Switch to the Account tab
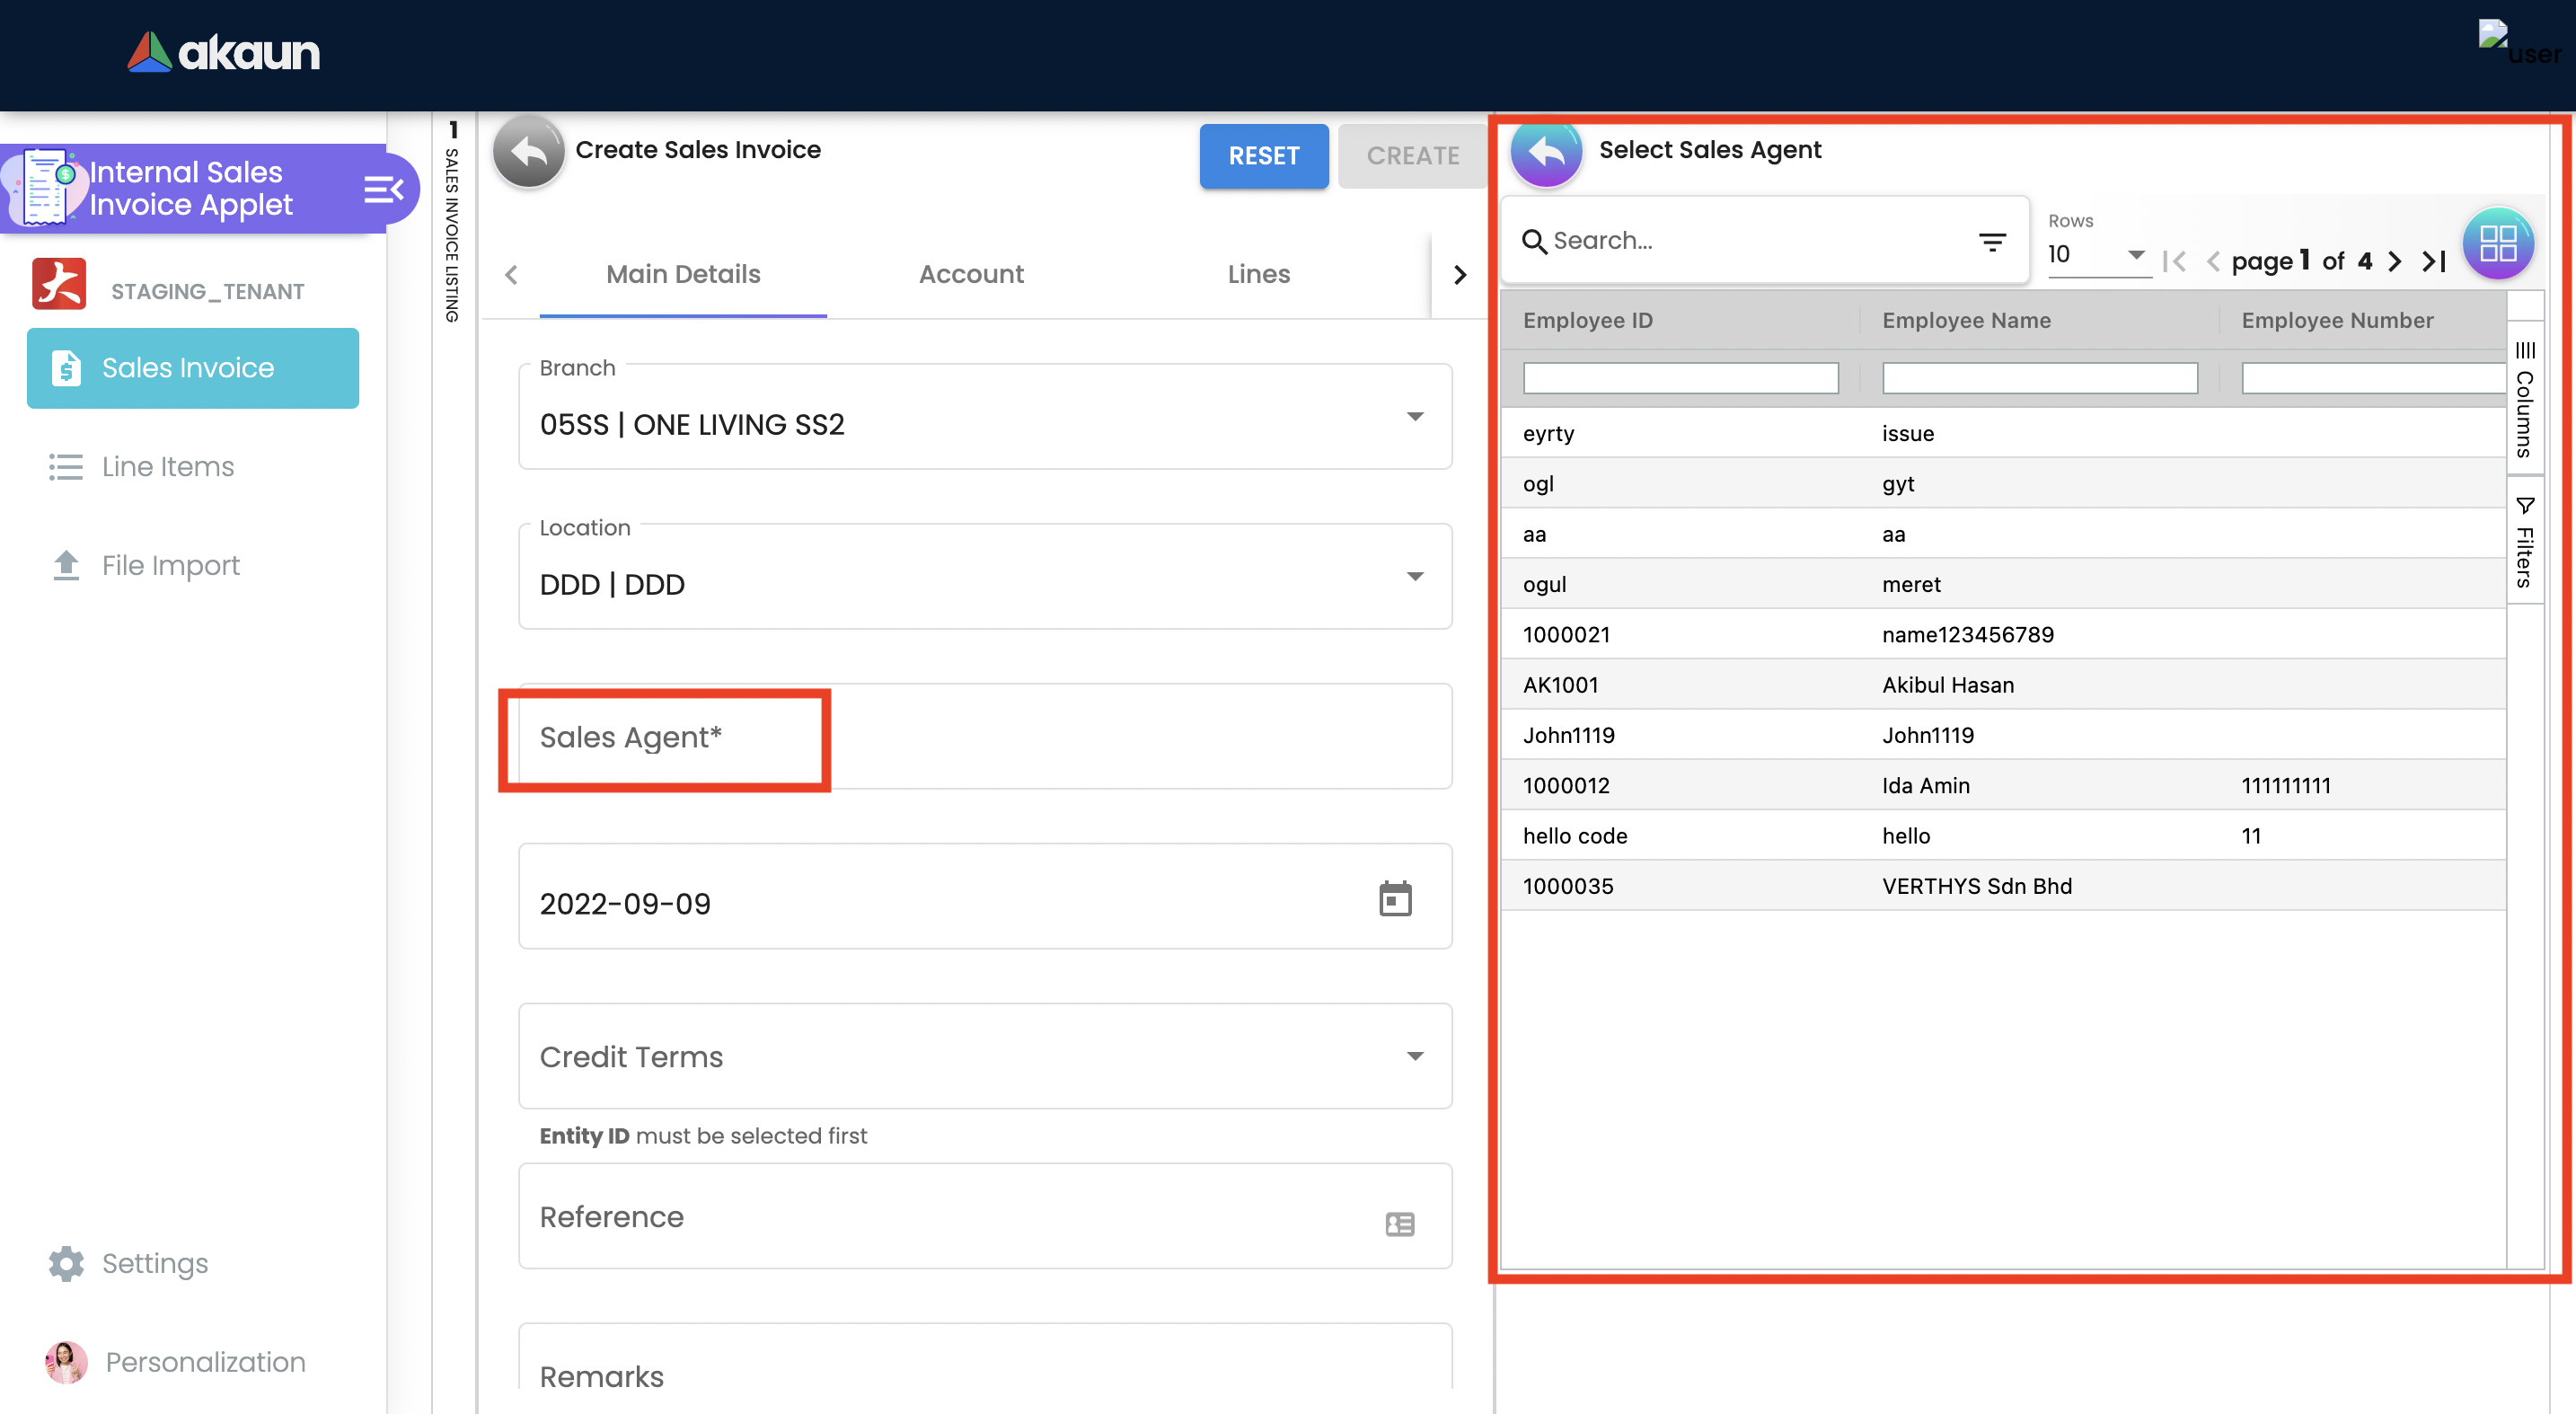2576x1414 pixels. pos(970,274)
